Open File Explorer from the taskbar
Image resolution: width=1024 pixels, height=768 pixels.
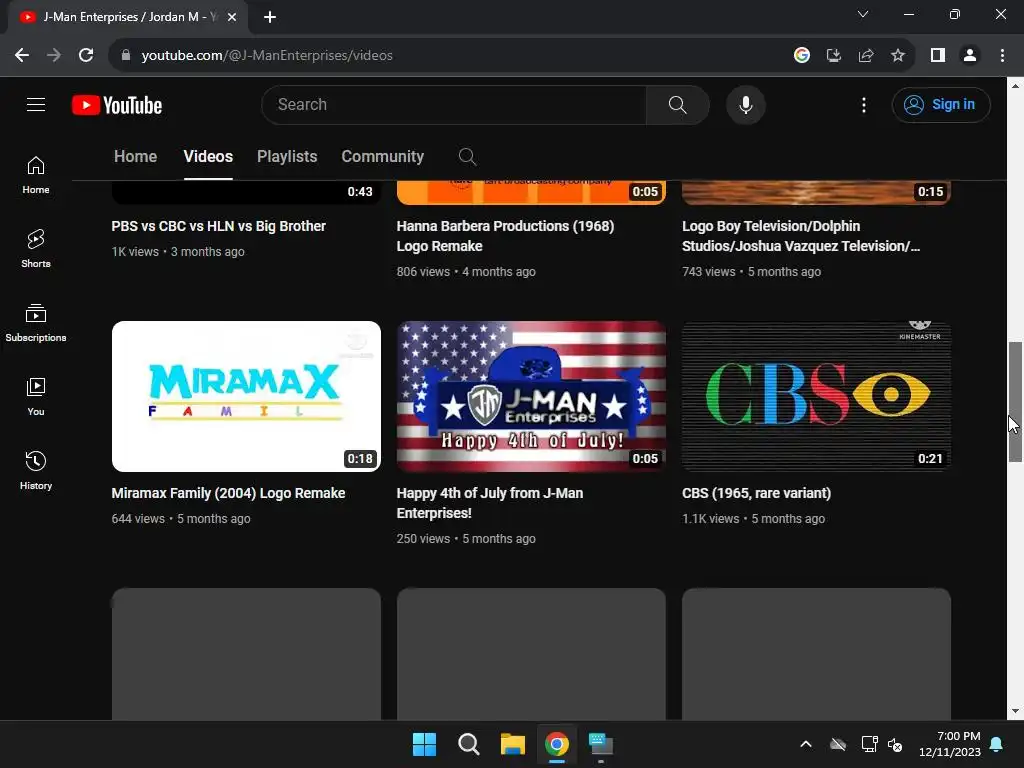pos(513,744)
